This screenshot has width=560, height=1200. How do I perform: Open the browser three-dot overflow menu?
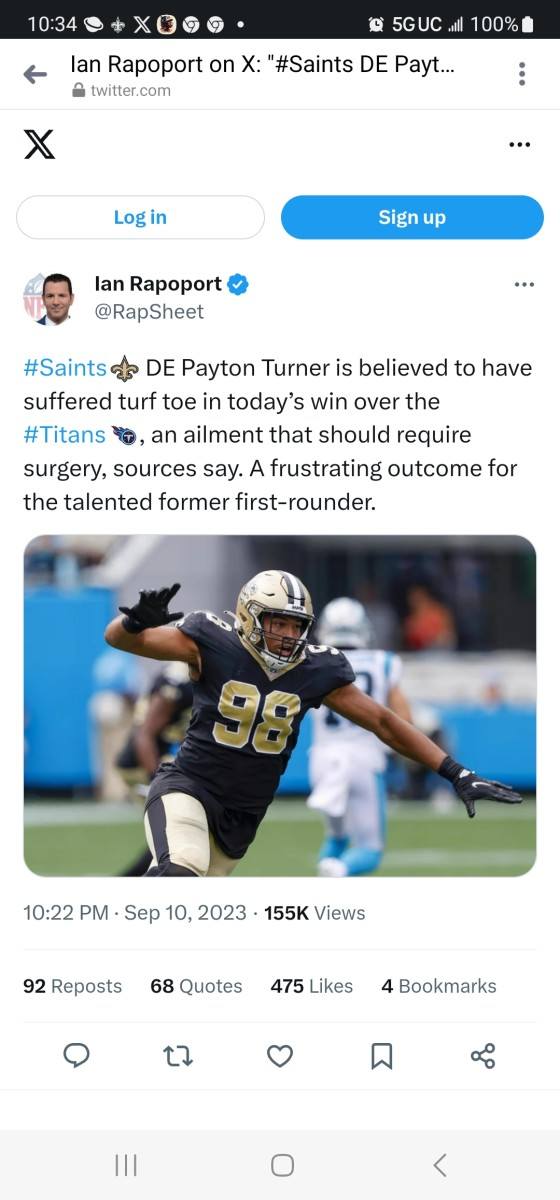521,74
